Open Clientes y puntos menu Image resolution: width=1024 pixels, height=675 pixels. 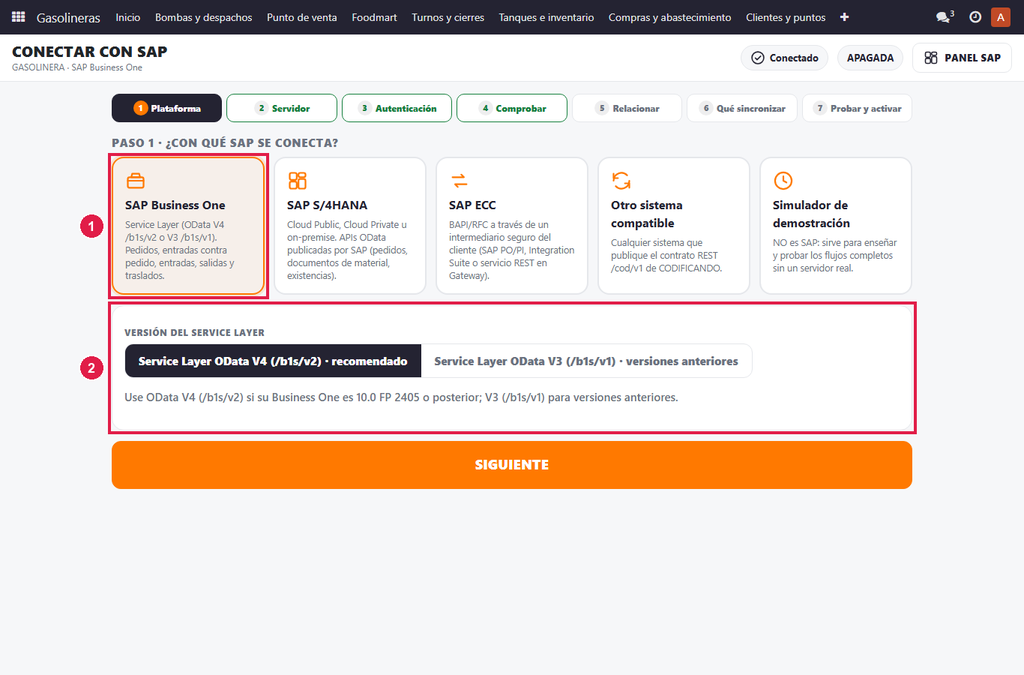coord(786,17)
